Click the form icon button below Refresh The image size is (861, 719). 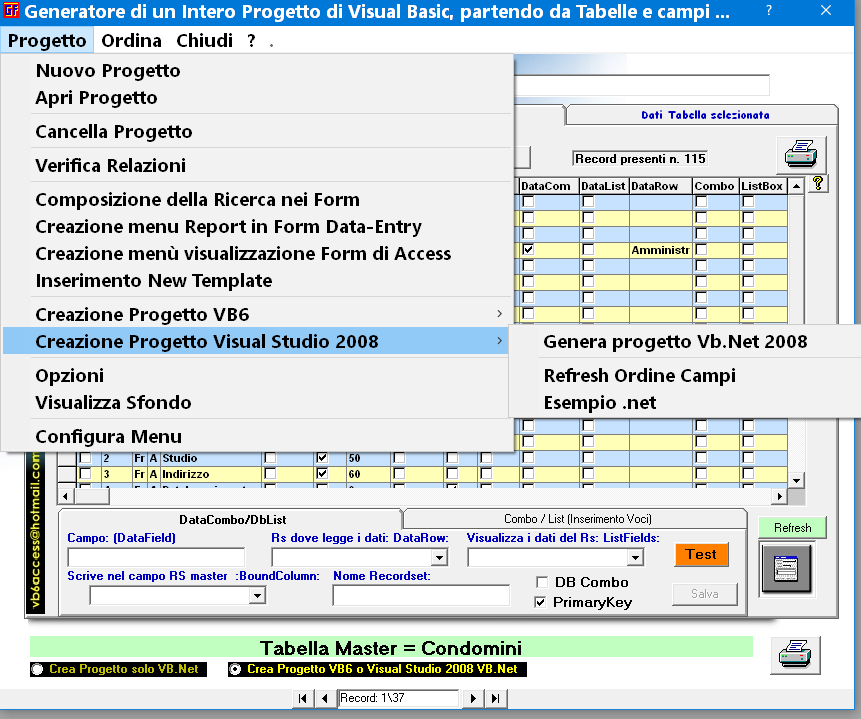(x=786, y=568)
